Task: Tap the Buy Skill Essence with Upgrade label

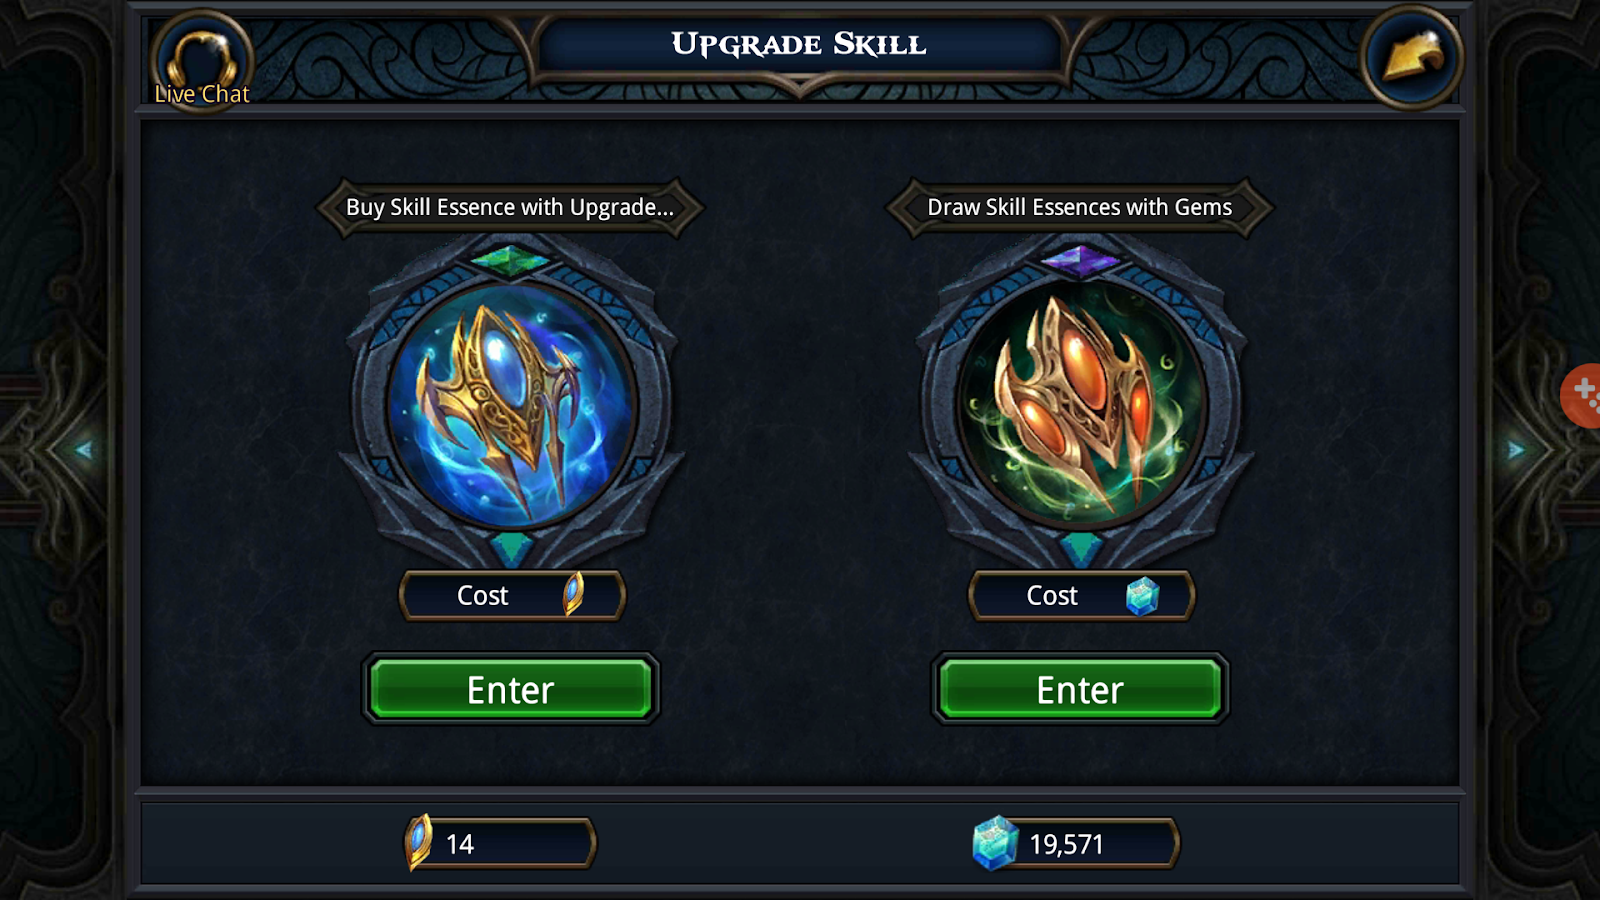Action: (x=510, y=207)
